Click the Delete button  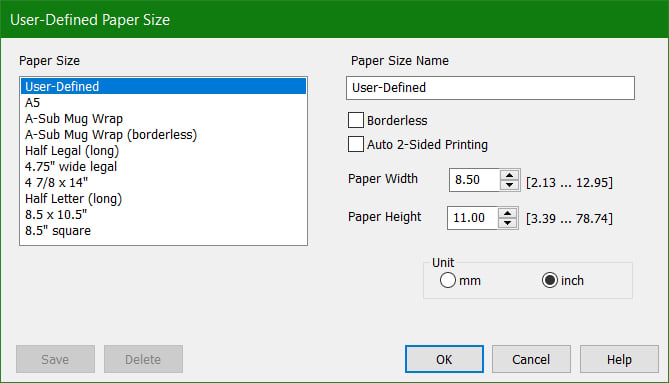143,359
